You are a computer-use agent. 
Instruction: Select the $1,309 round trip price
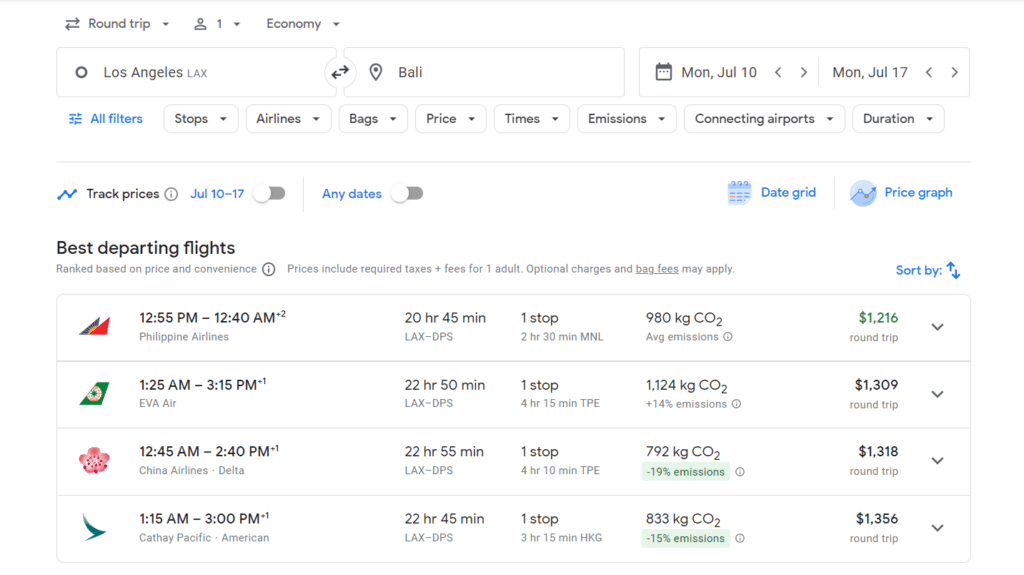[x=876, y=386]
